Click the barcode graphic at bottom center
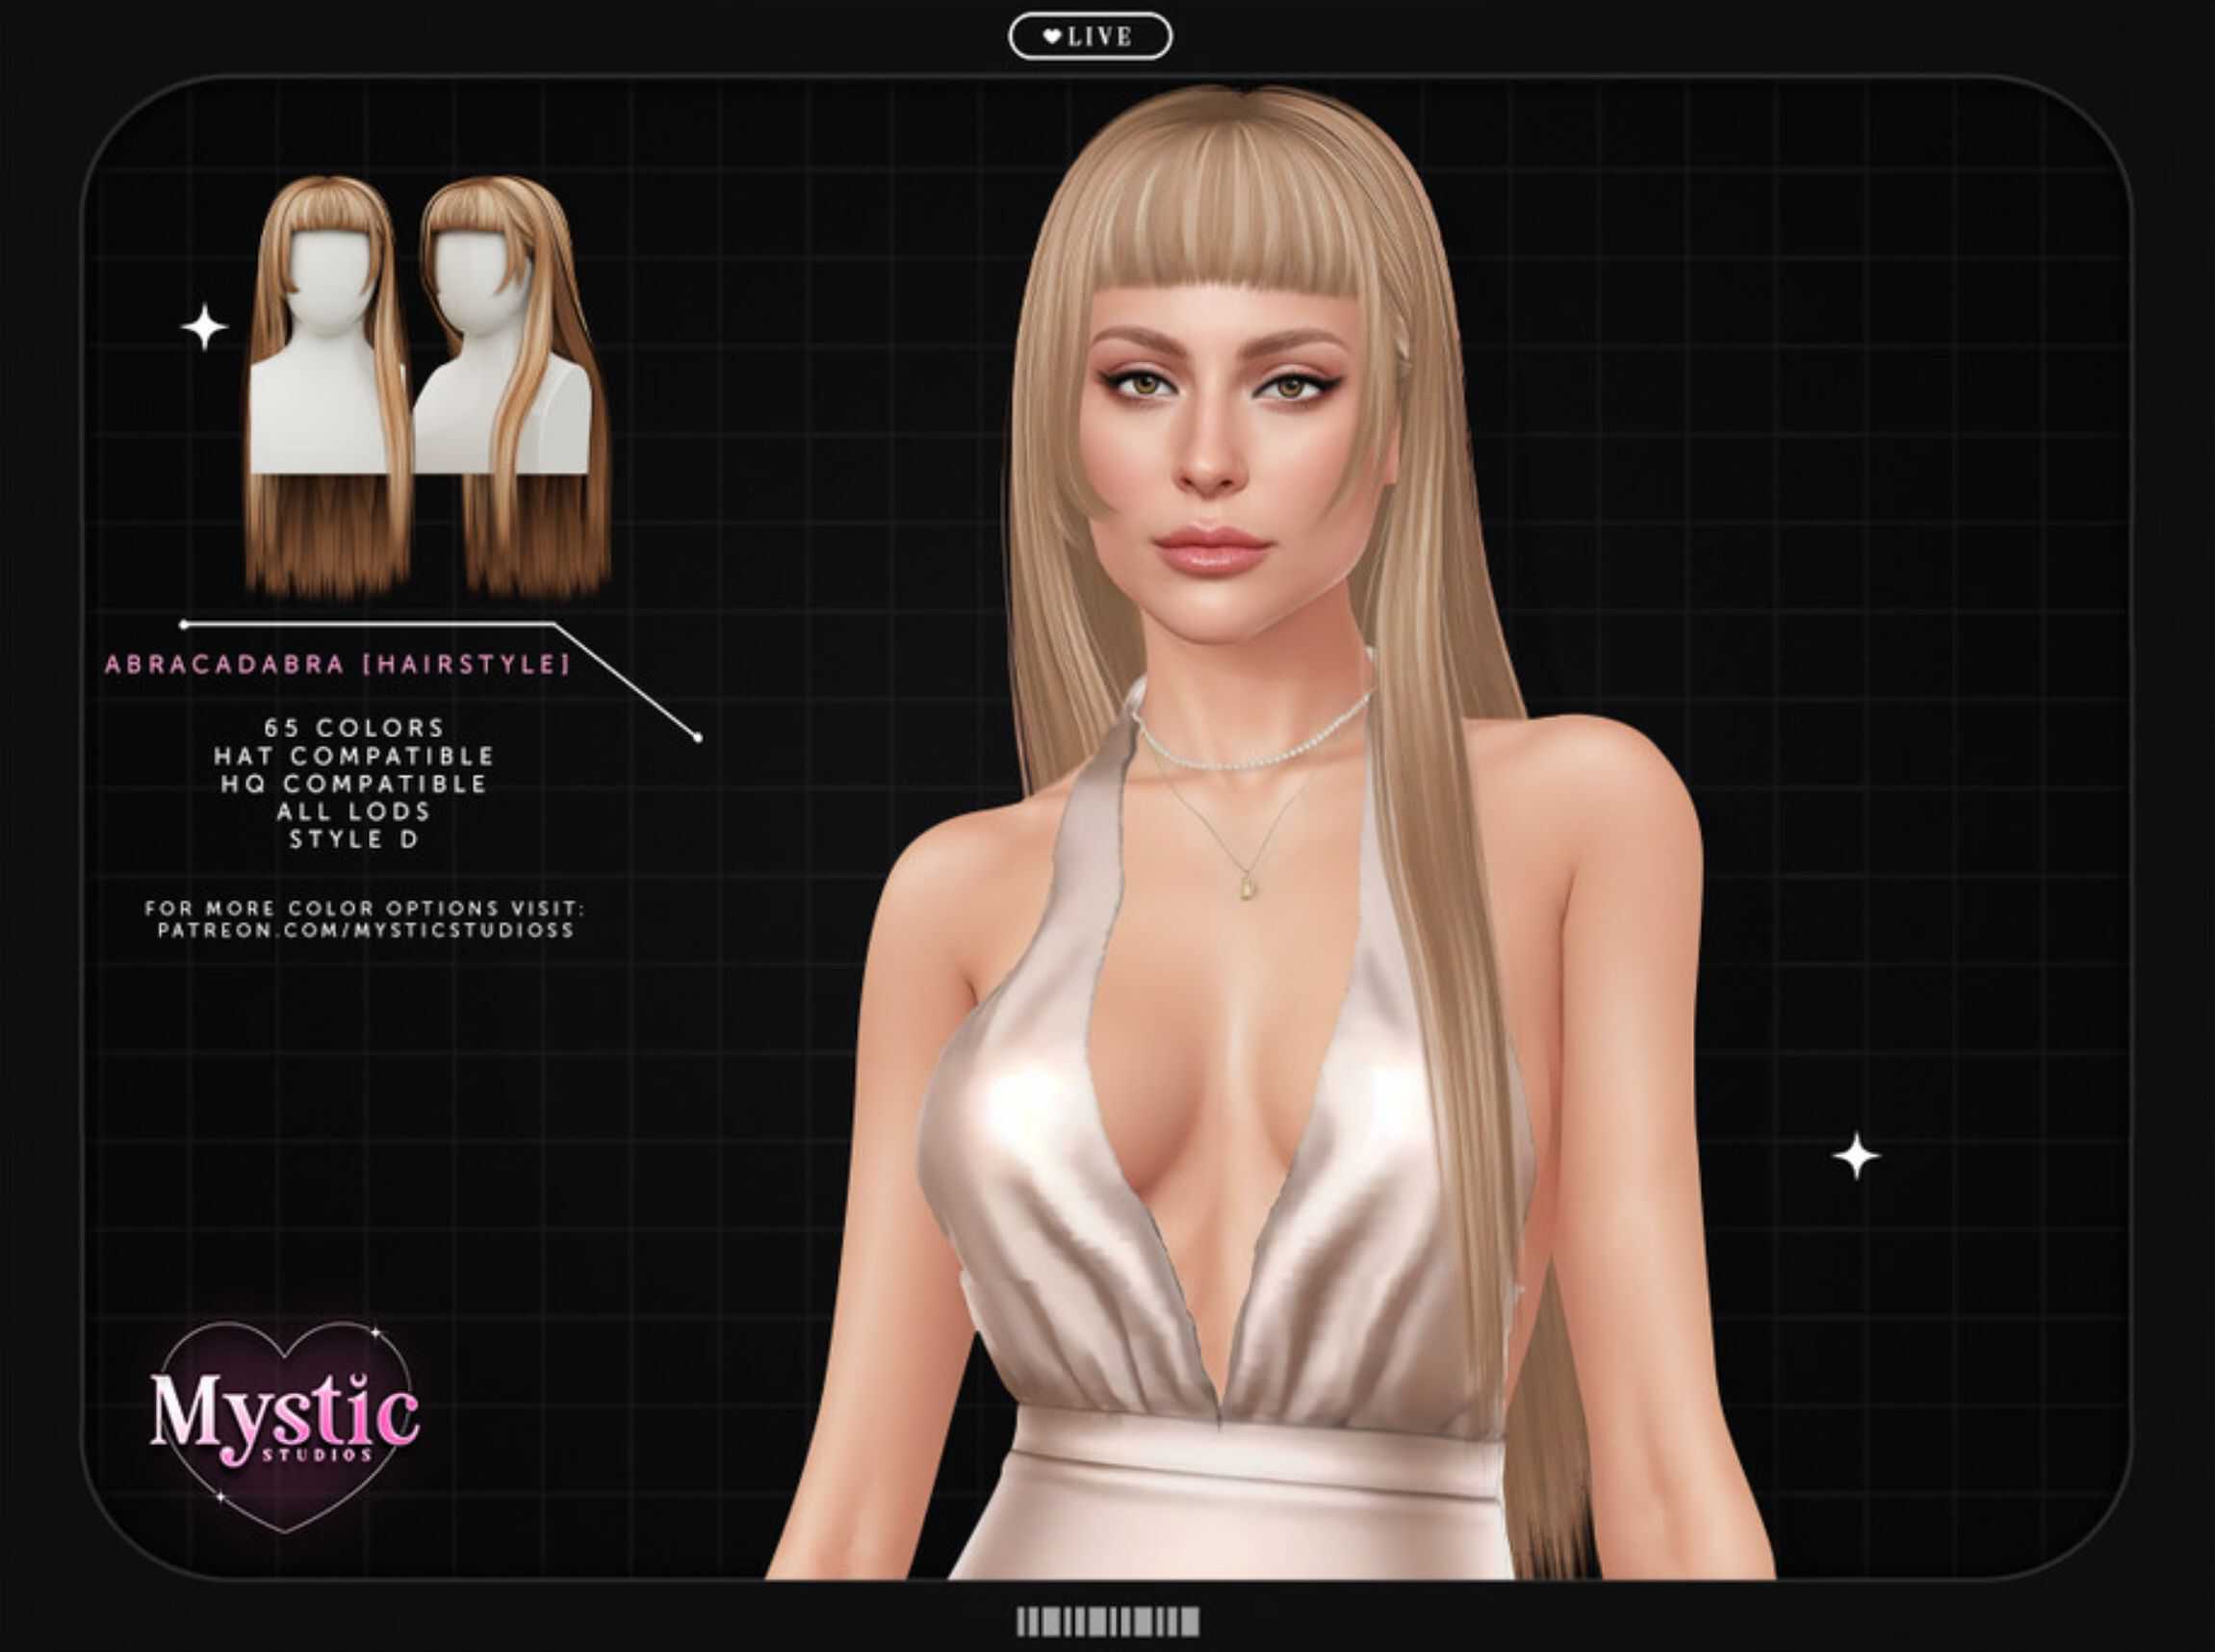Viewport: 2215px width, 1652px height. tap(1107, 1621)
